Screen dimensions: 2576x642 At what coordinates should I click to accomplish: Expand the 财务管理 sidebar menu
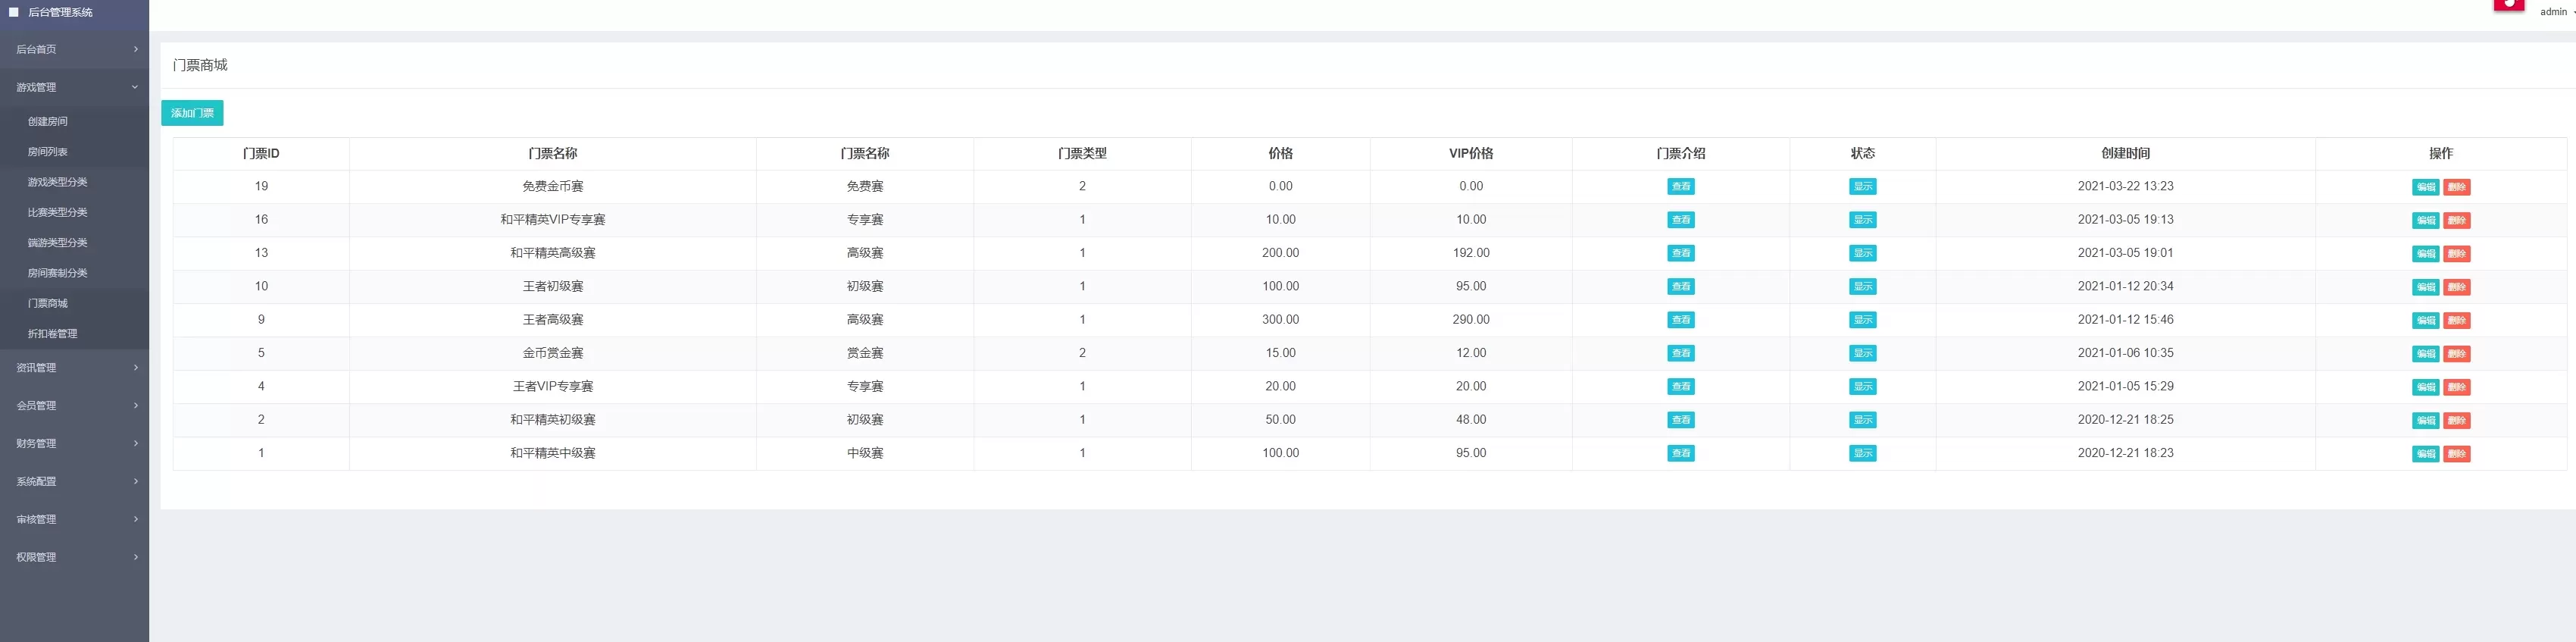74,443
